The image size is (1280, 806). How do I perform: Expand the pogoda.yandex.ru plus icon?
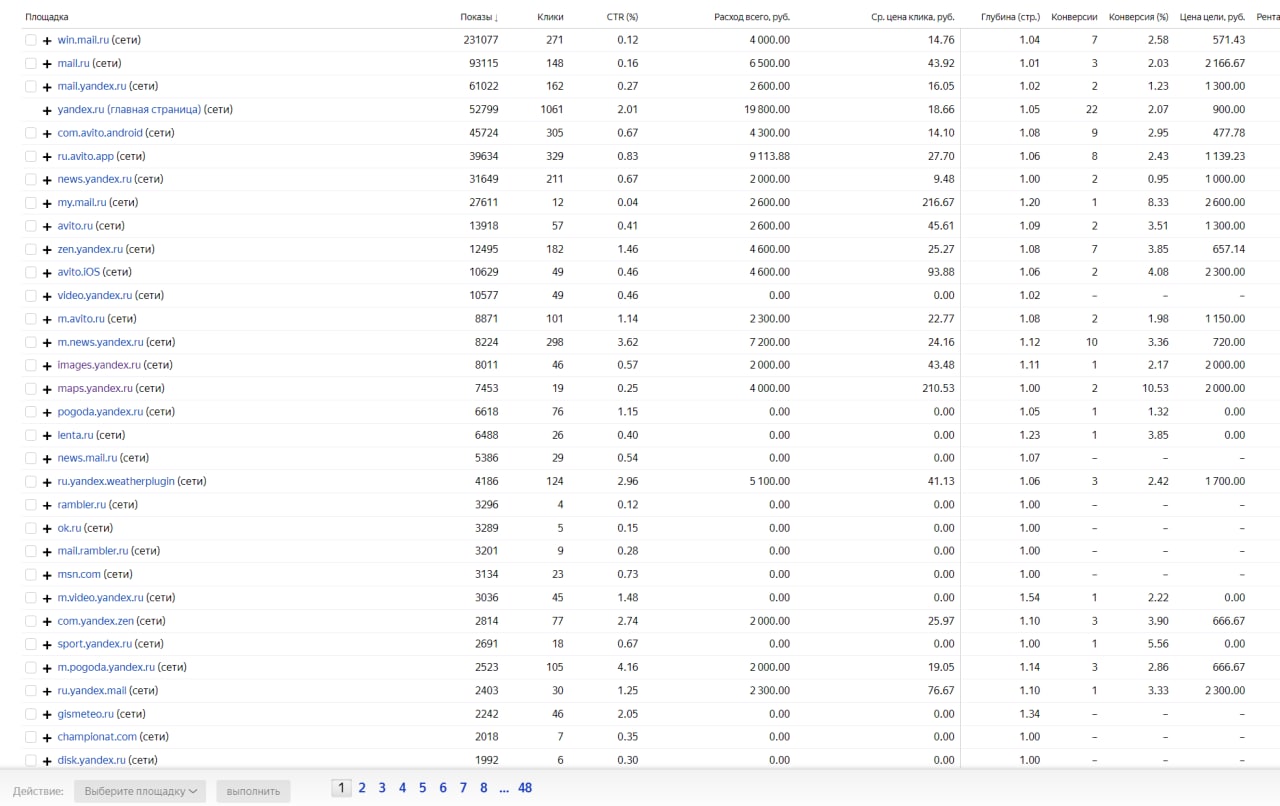[47, 412]
